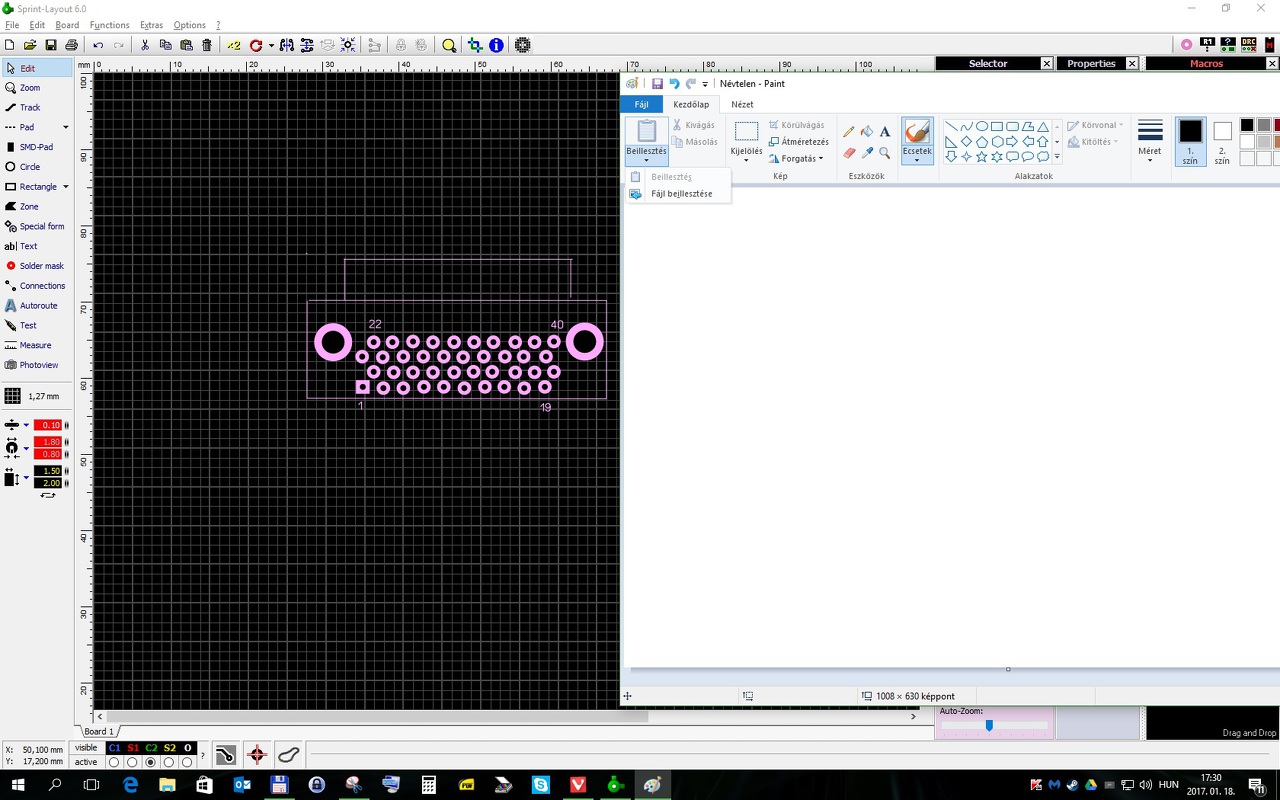Open the Board menu
1280x800 pixels.
(x=67, y=25)
